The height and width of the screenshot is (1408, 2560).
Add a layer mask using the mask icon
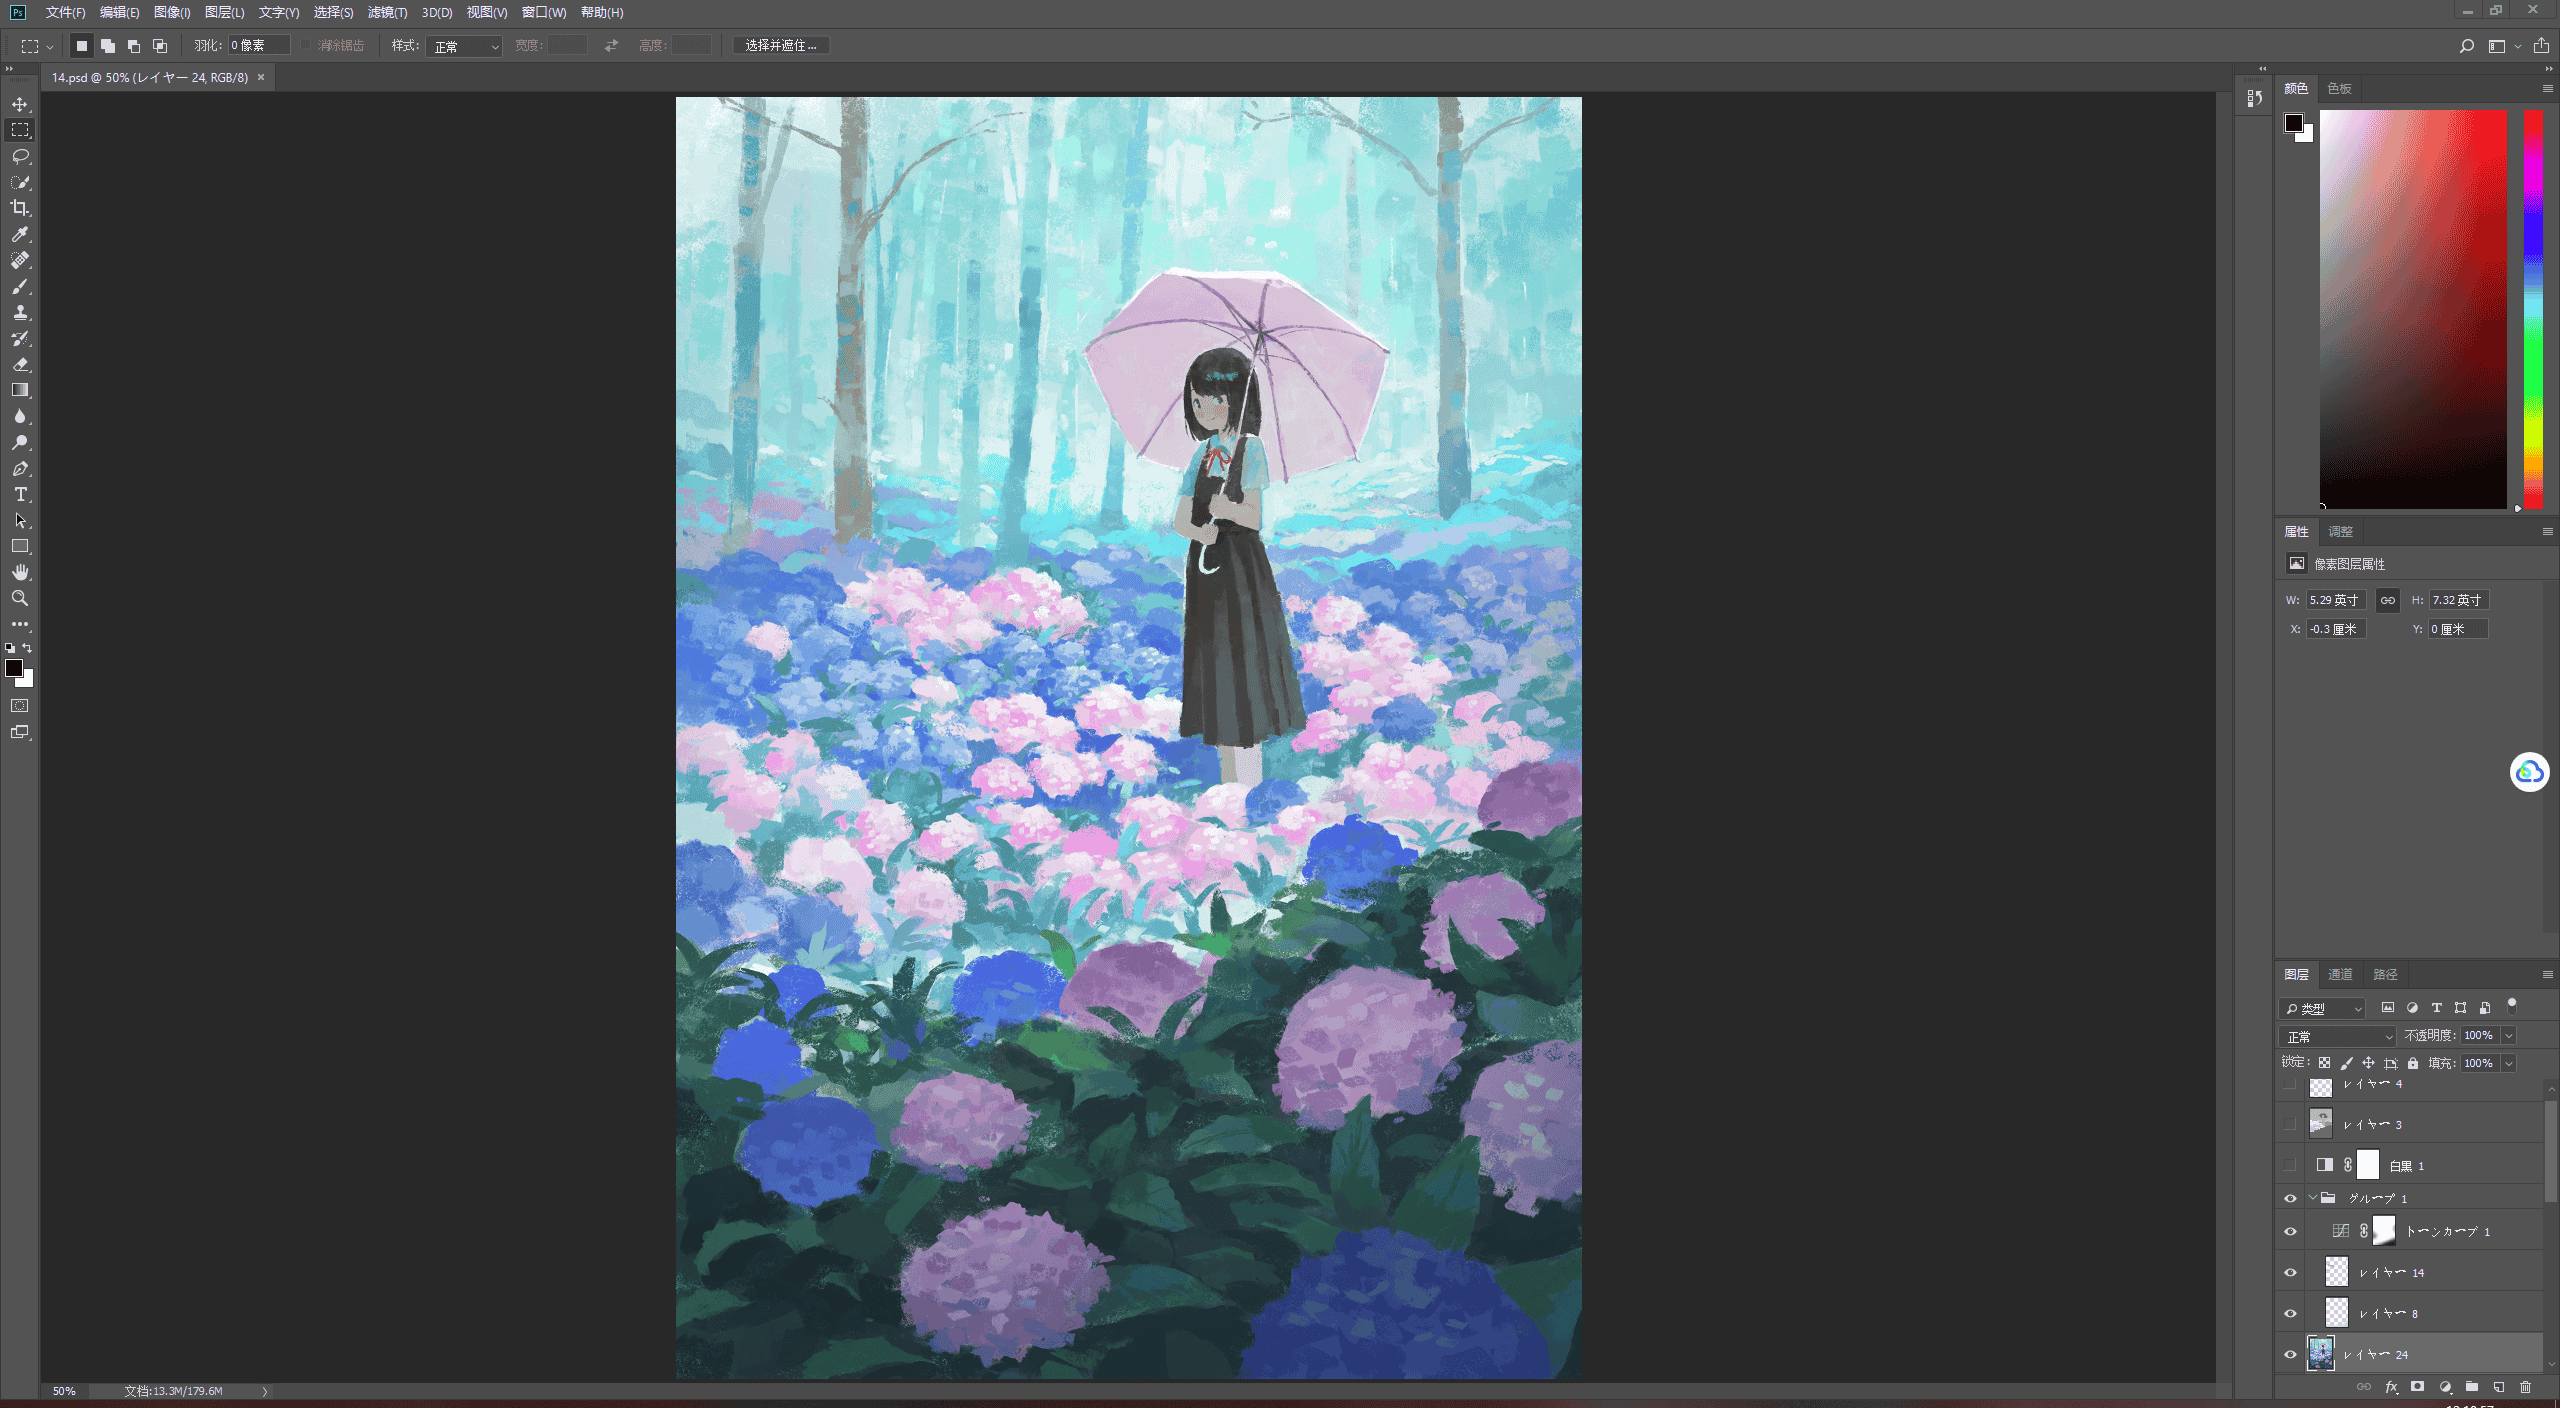pos(2417,1387)
